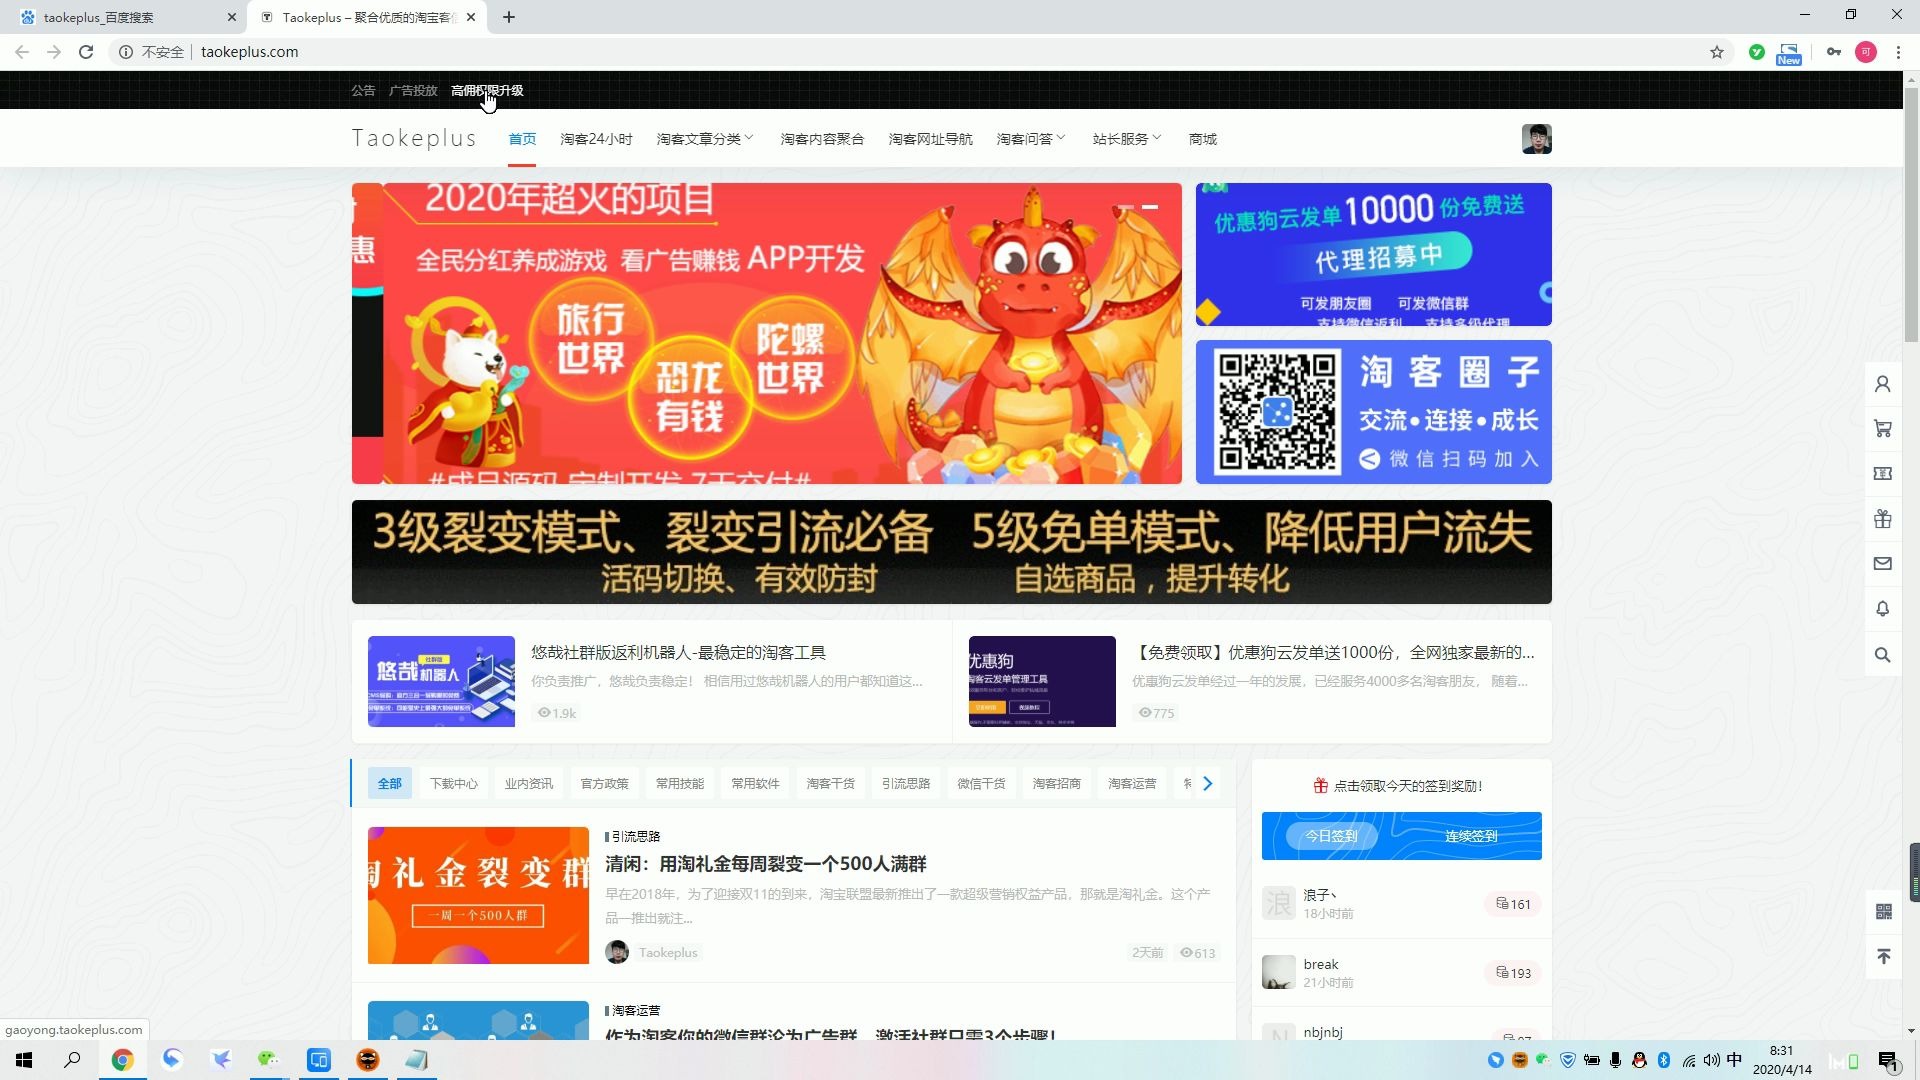Expand the 站长服务 dropdown menu

tap(1126, 139)
